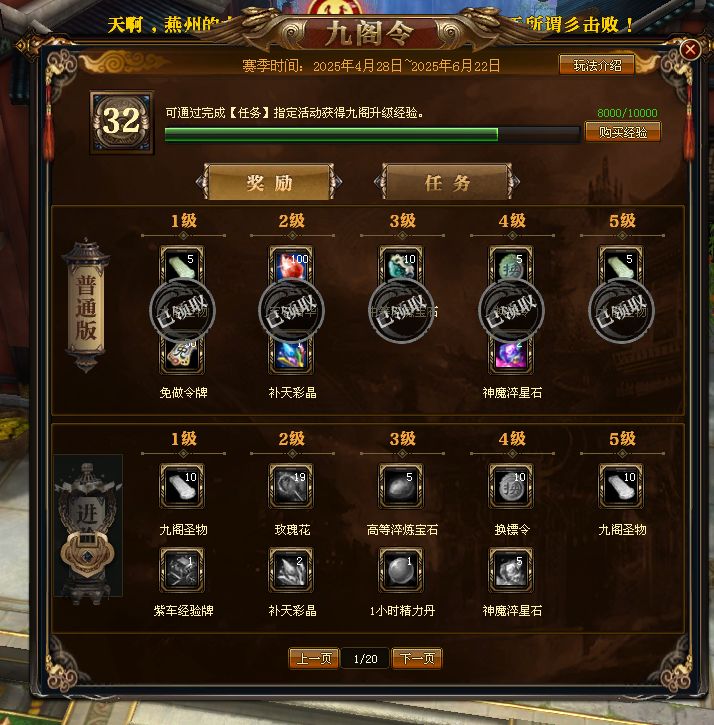
Task: Click the 九阁圣物 icon in advanced level 1
Action: (182, 486)
